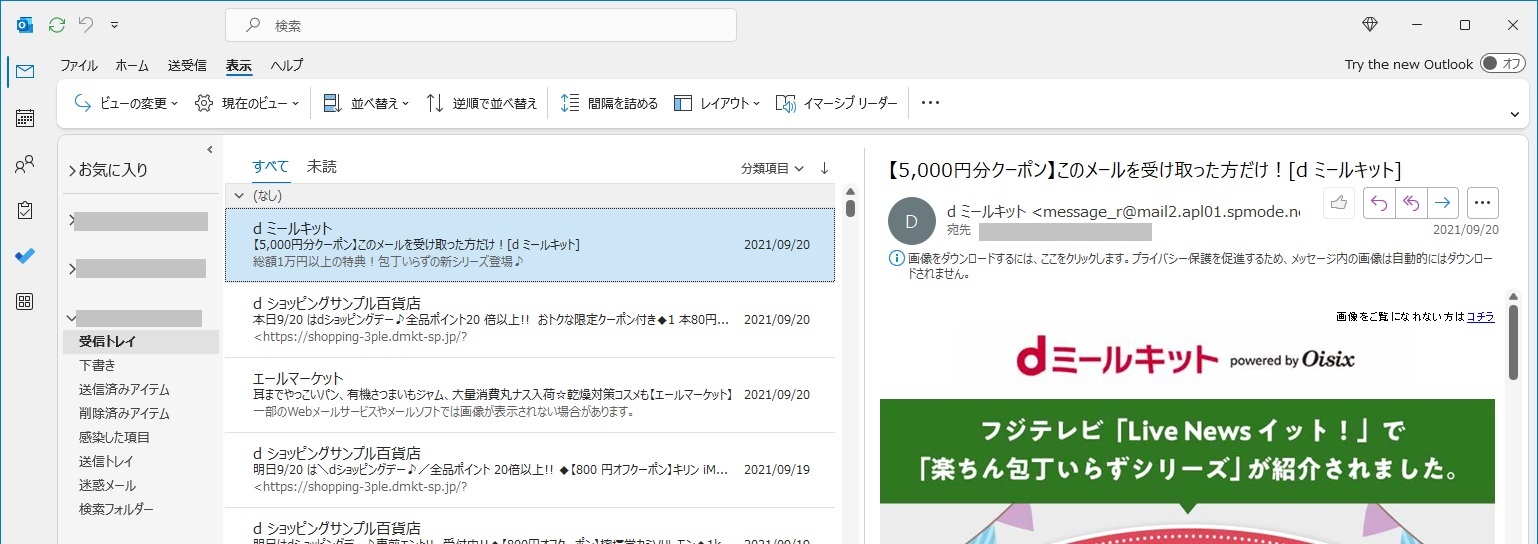Open the Tasks clipboard icon
Image resolution: width=1538 pixels, height=544 pixels.
point(25,210)
